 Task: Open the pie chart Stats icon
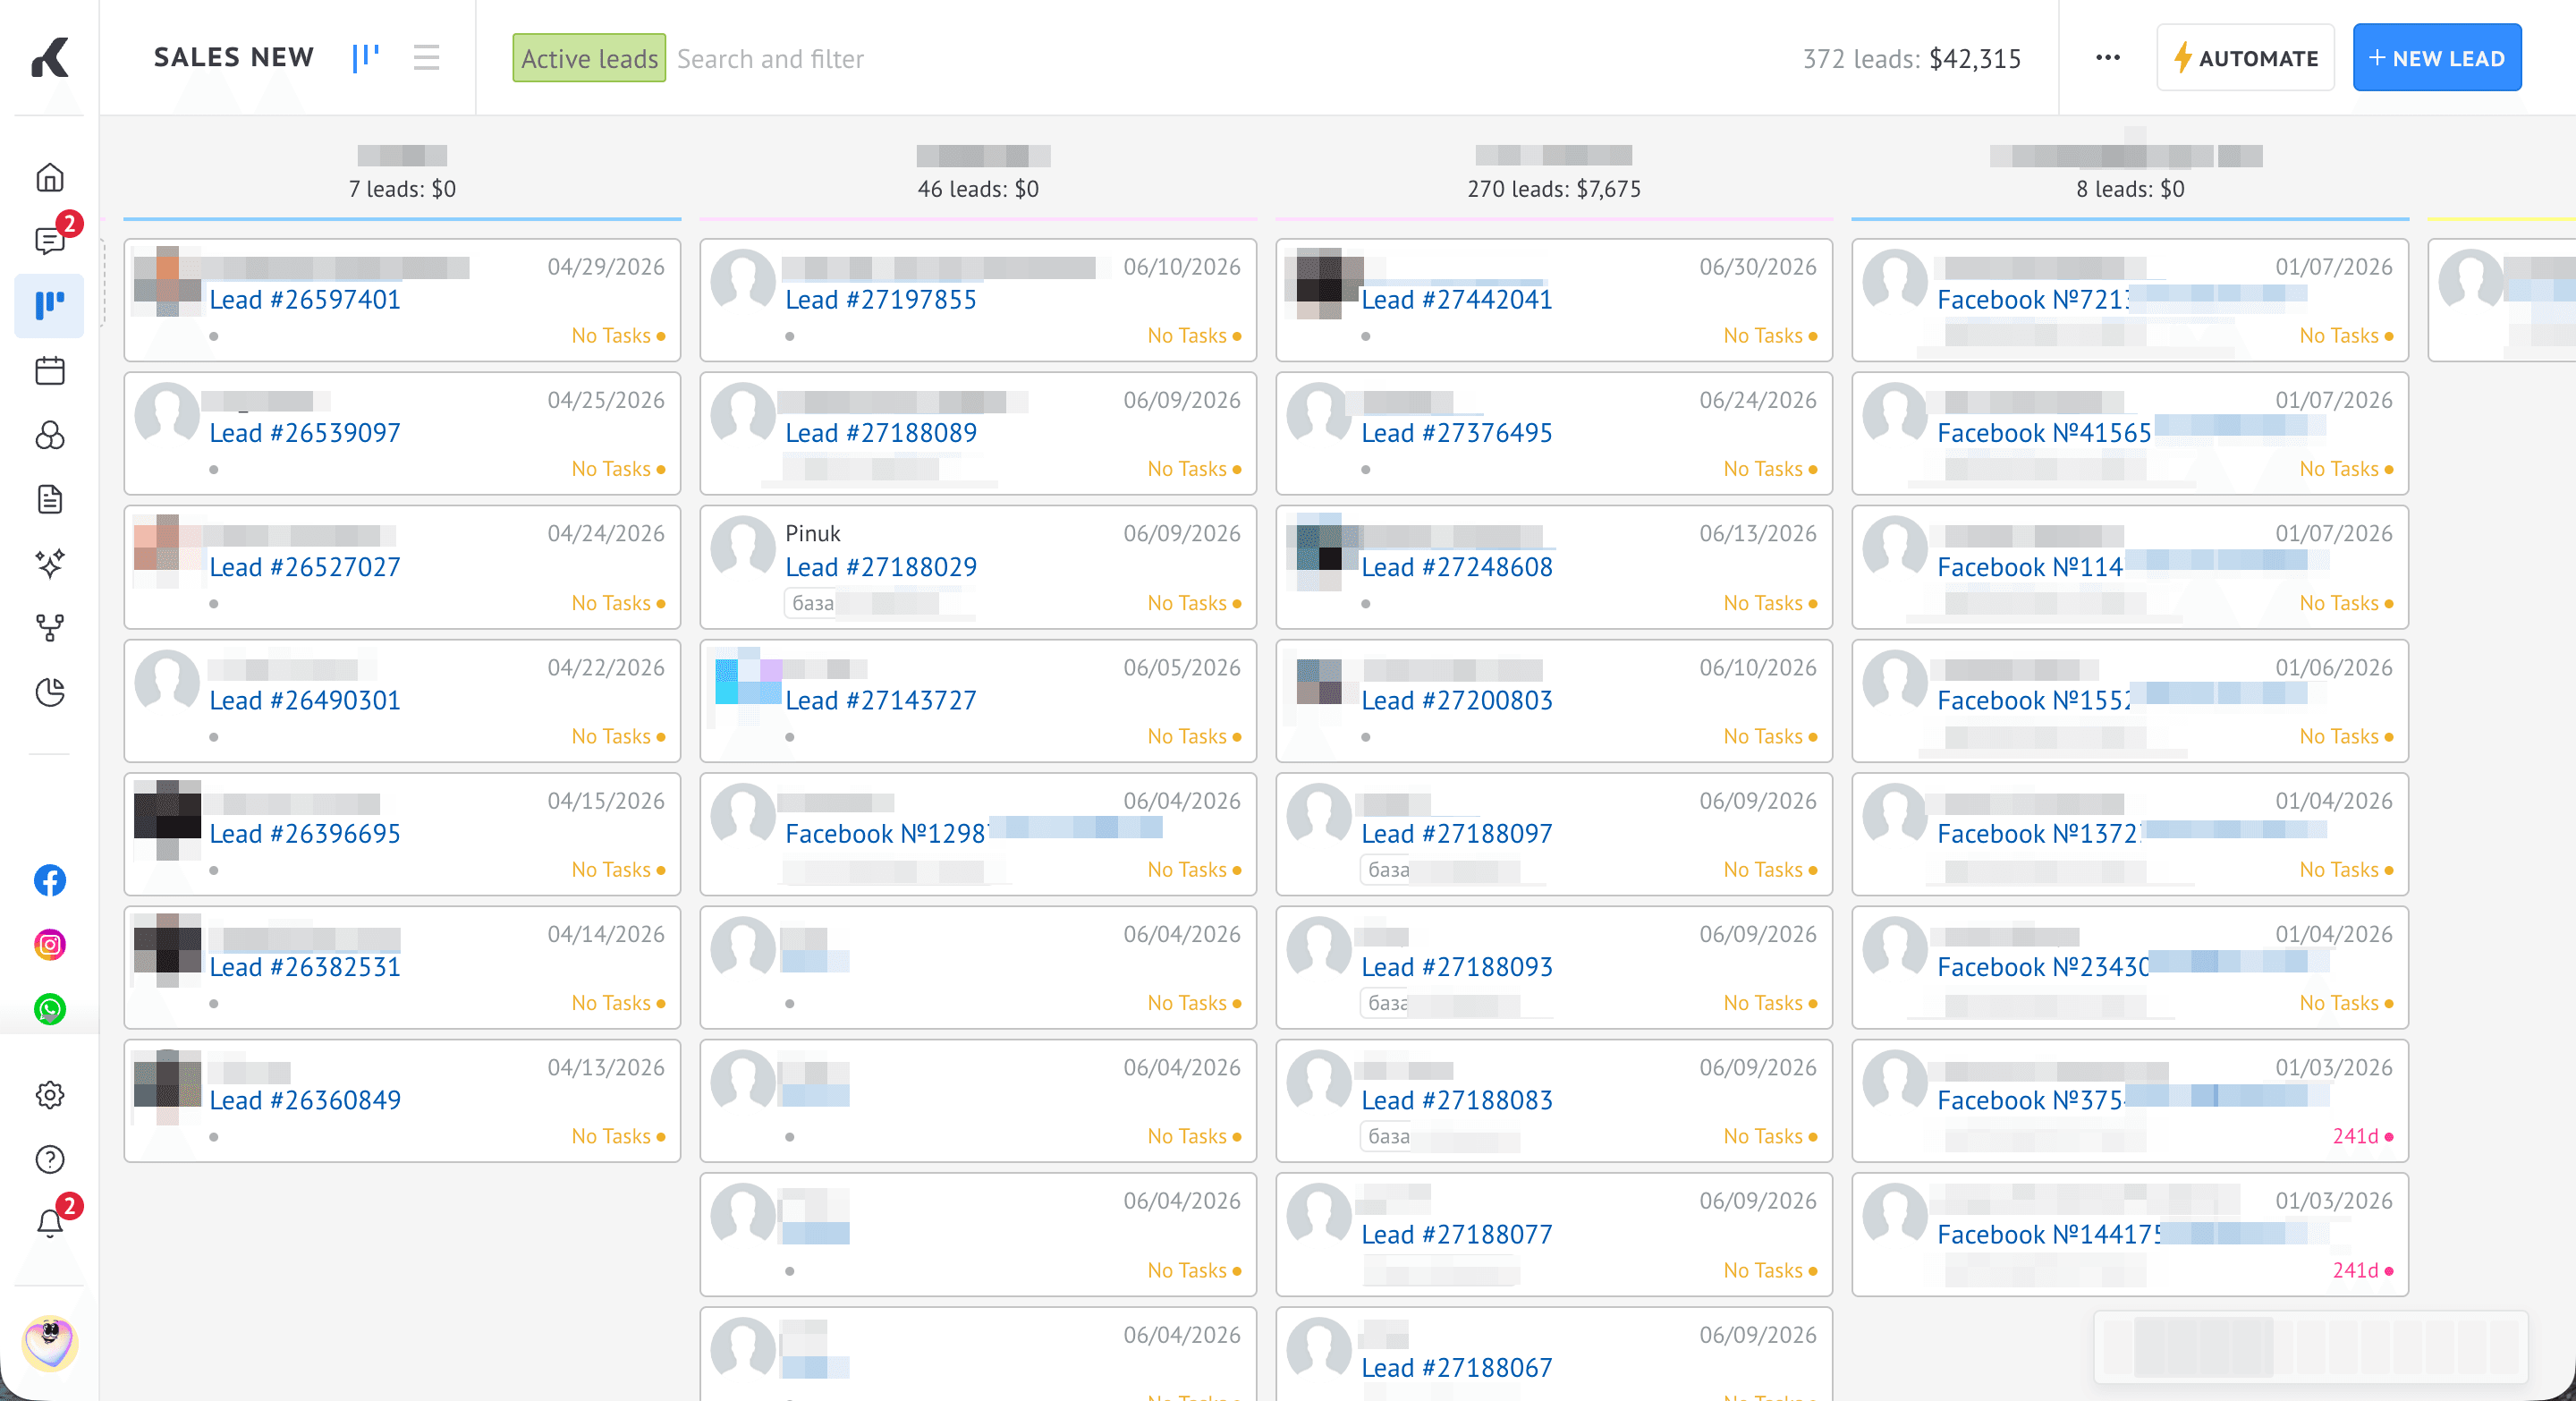(50, 691)
